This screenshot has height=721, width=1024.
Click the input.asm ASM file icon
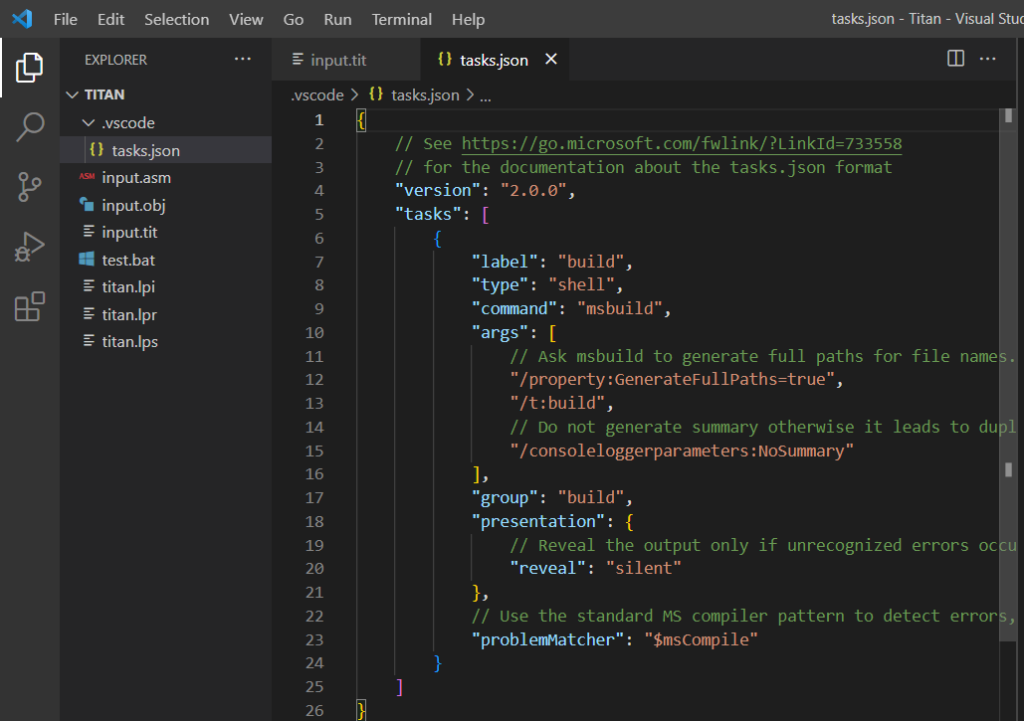pyautogui.click(x=87, y=177)
